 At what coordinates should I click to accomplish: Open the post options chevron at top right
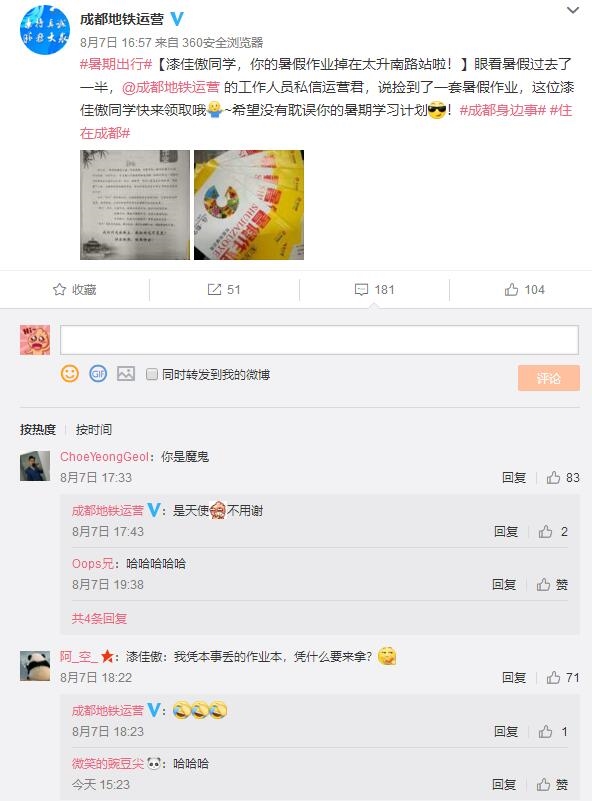pos(573,10)
